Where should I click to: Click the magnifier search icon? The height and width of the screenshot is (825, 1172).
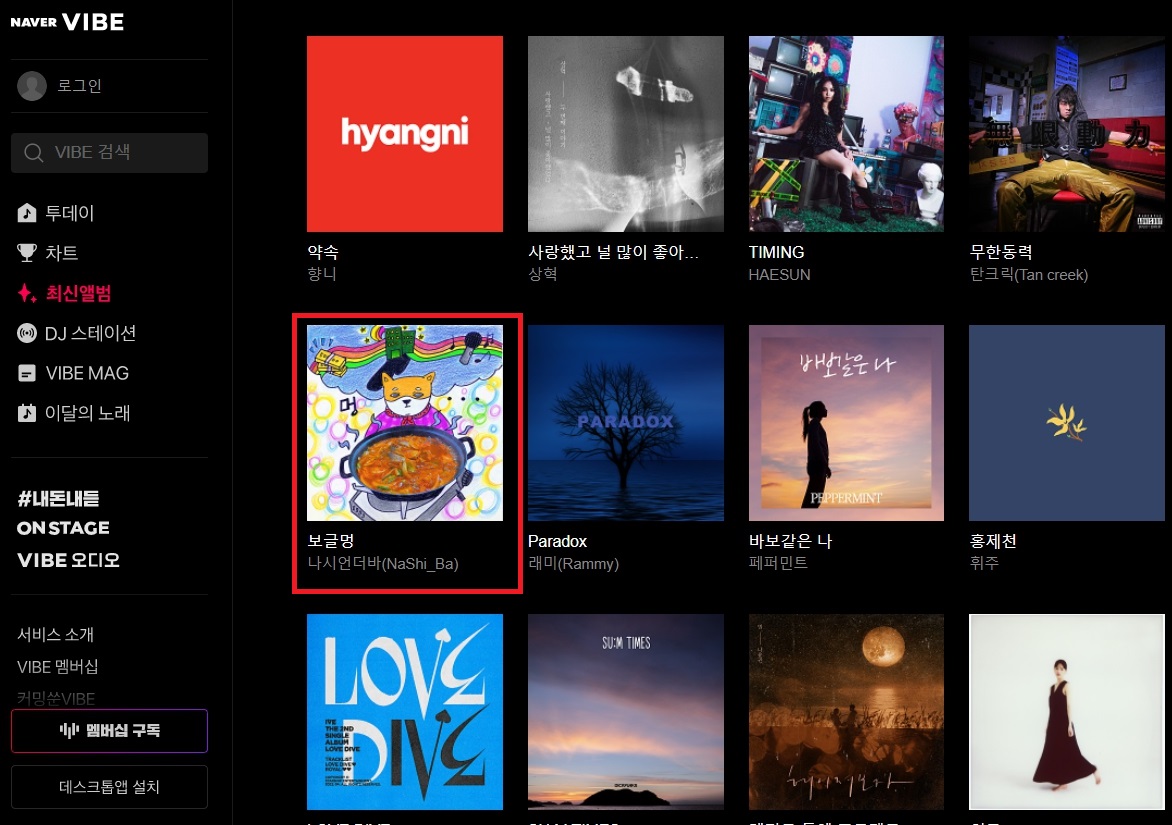click(x=34, y=152)
